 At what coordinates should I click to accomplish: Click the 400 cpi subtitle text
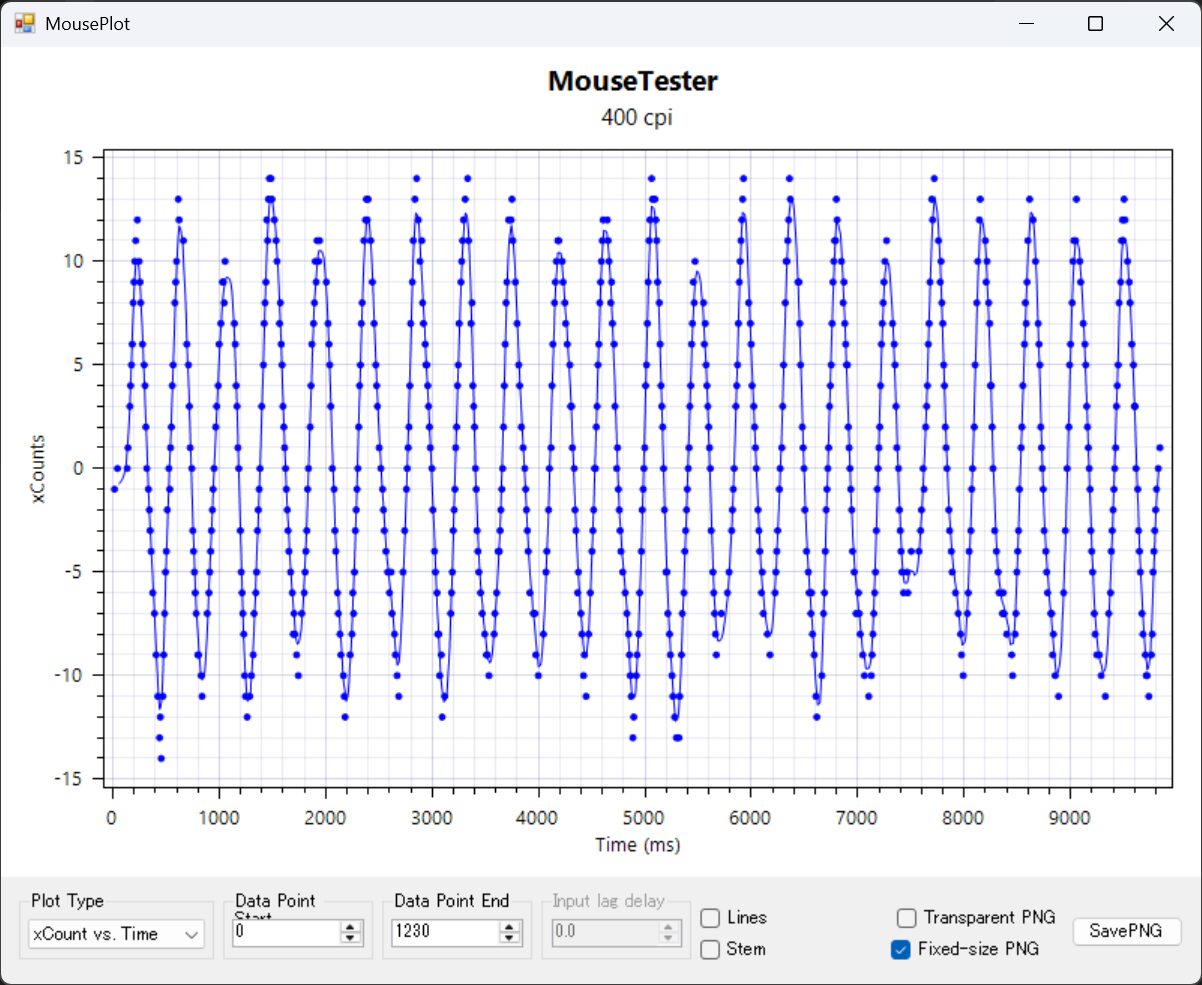[636, 117]
